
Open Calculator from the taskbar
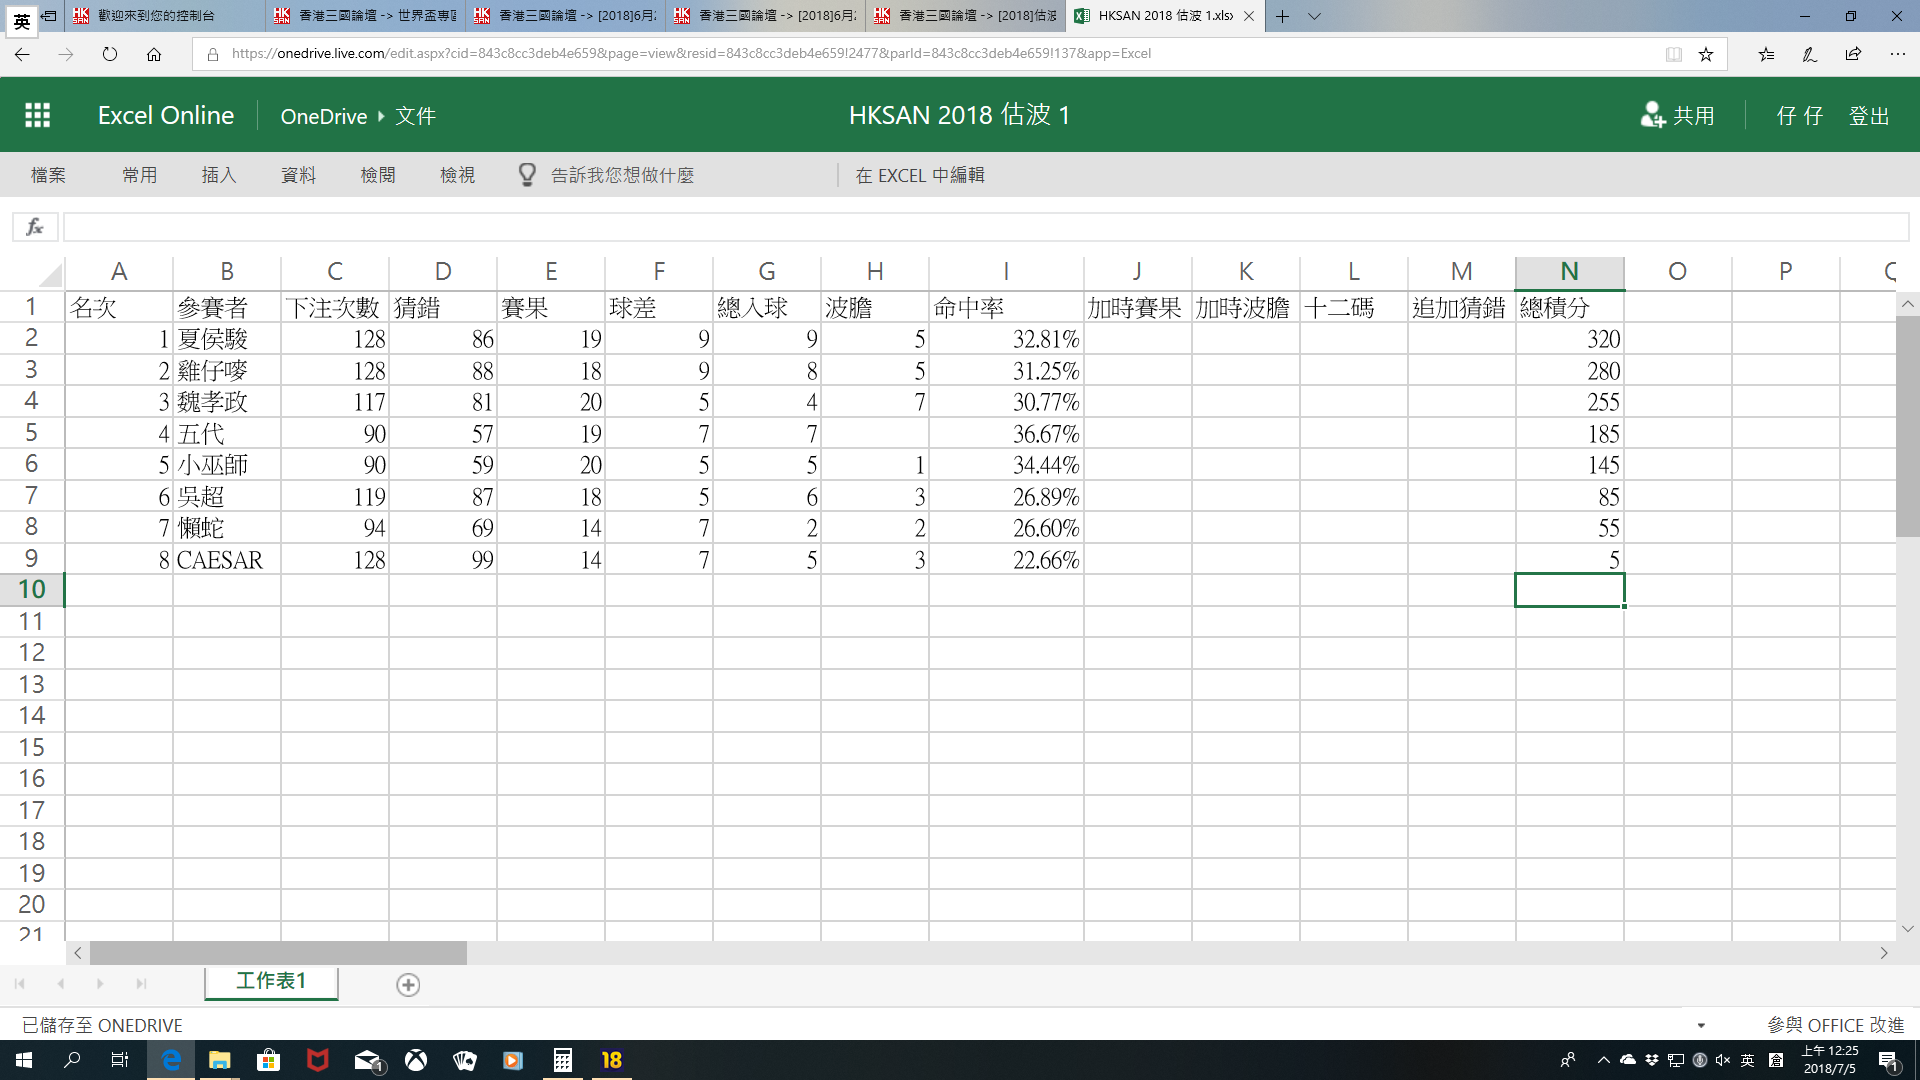point(562,1060)
